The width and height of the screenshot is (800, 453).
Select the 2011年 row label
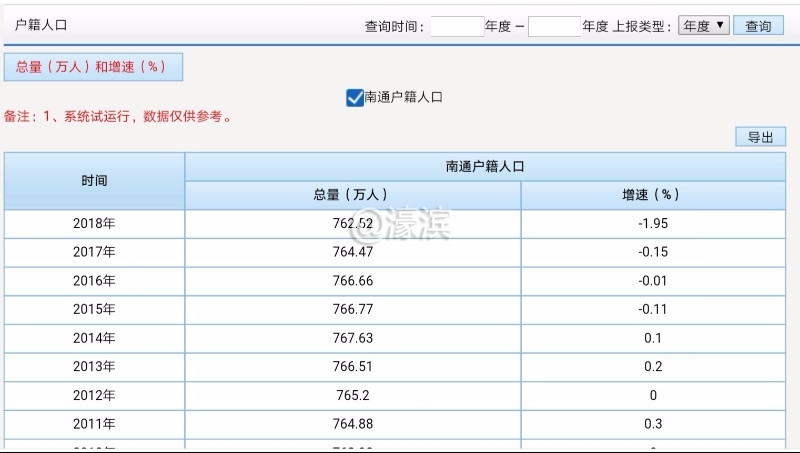coord(94,424)
